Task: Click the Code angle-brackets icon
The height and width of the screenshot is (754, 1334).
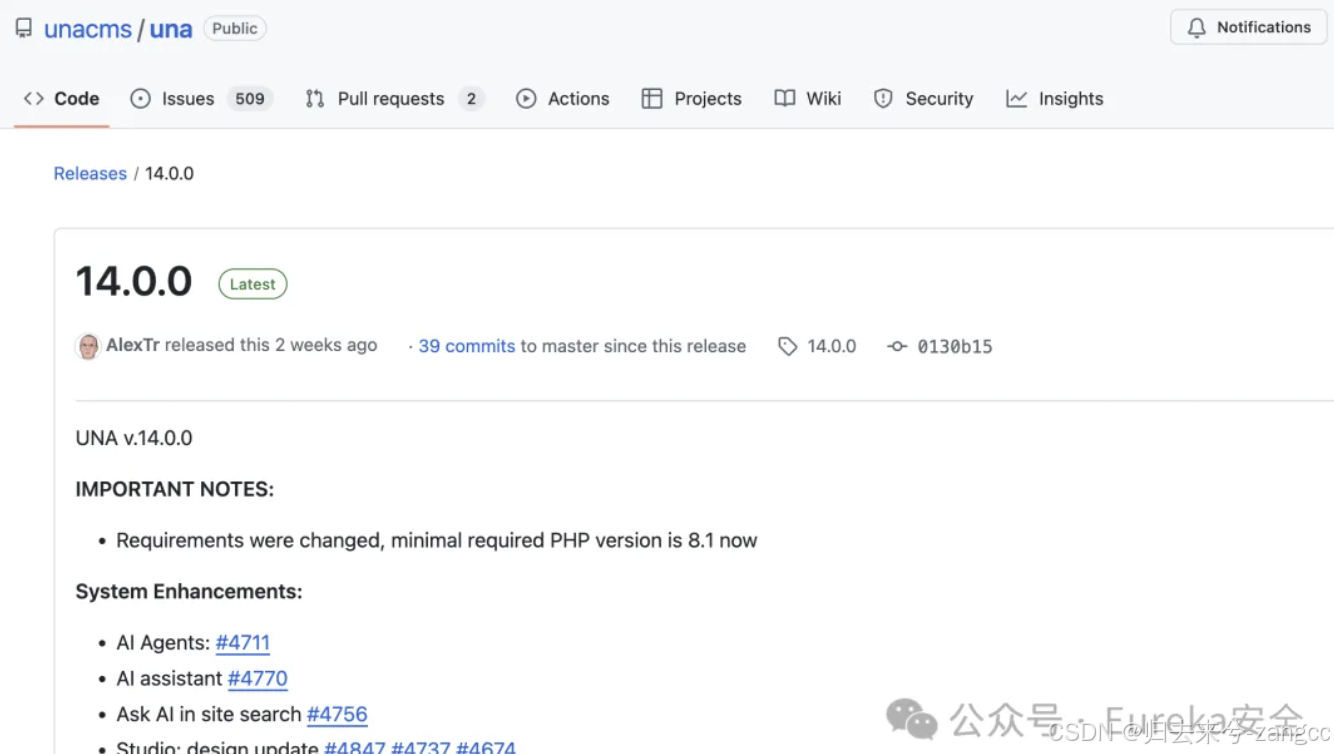Action: pyautogui.click(x=34, y=98)
